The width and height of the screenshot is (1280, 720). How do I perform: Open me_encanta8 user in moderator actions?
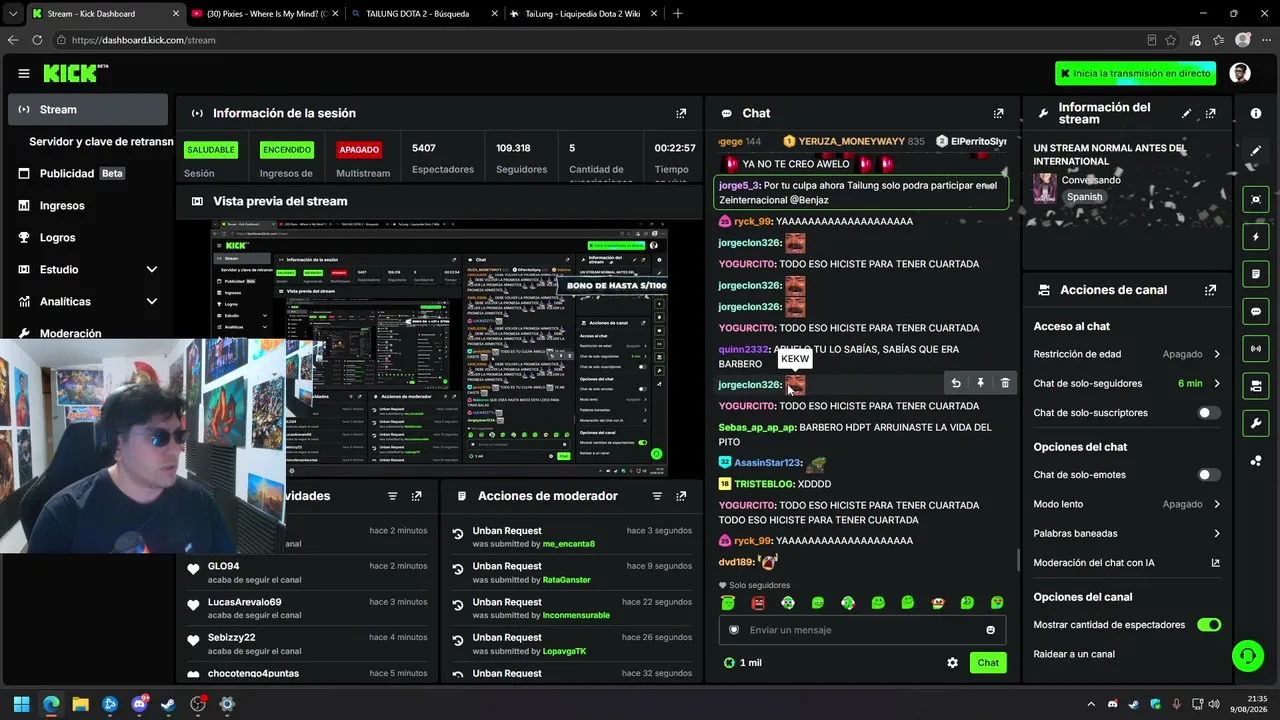click(568, 544)
